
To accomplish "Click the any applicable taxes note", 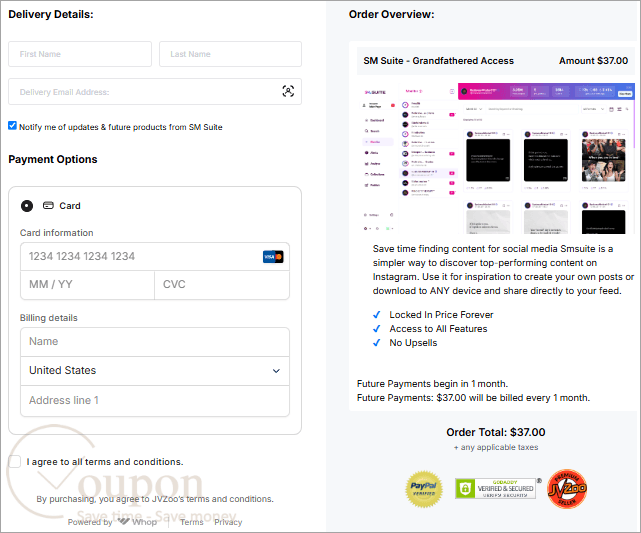I will (495, 447).
